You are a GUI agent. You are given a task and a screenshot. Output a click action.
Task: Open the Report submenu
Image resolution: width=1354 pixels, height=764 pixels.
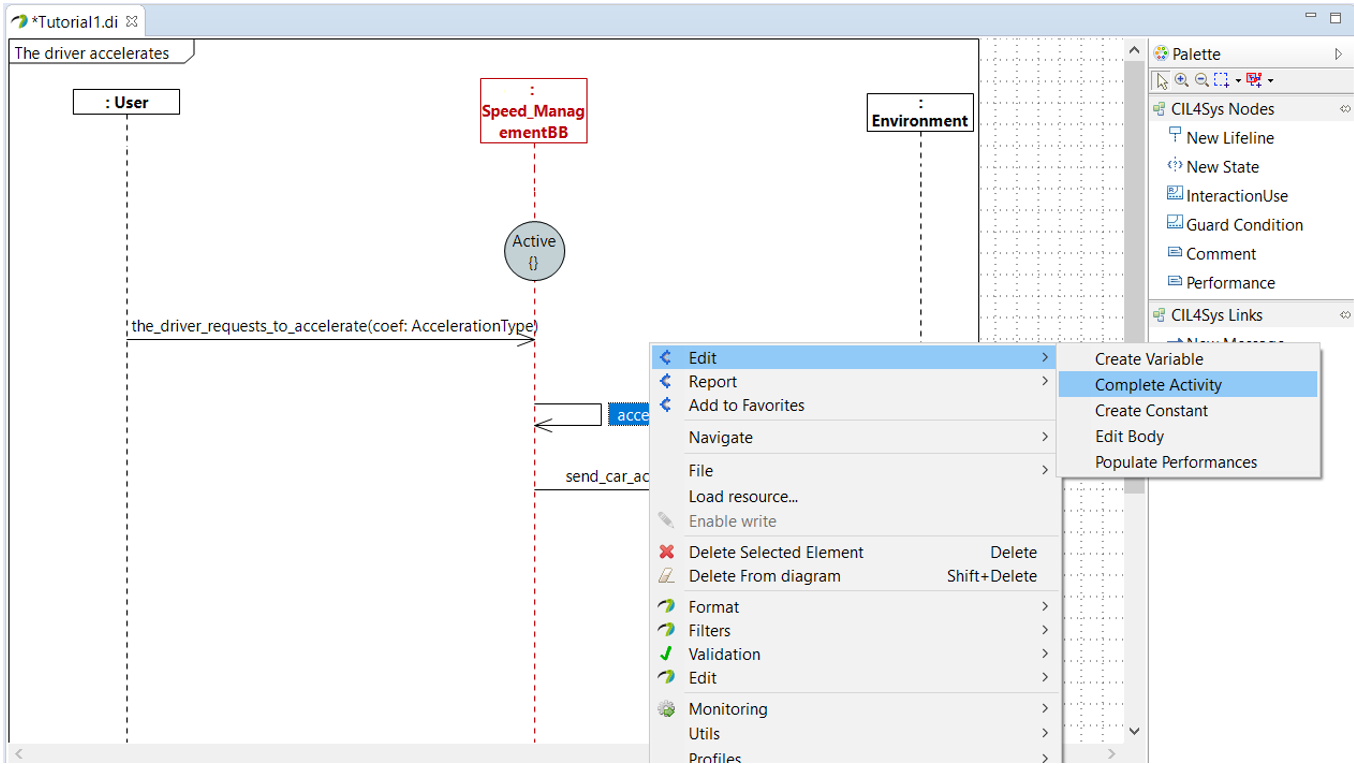click(853, 382)
